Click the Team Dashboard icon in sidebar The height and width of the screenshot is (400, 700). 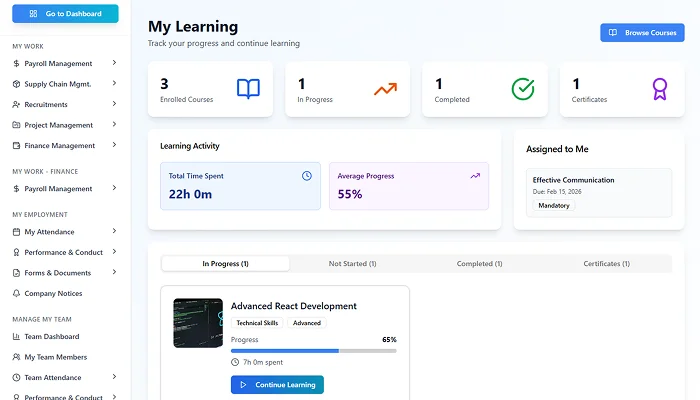point(16,337)
